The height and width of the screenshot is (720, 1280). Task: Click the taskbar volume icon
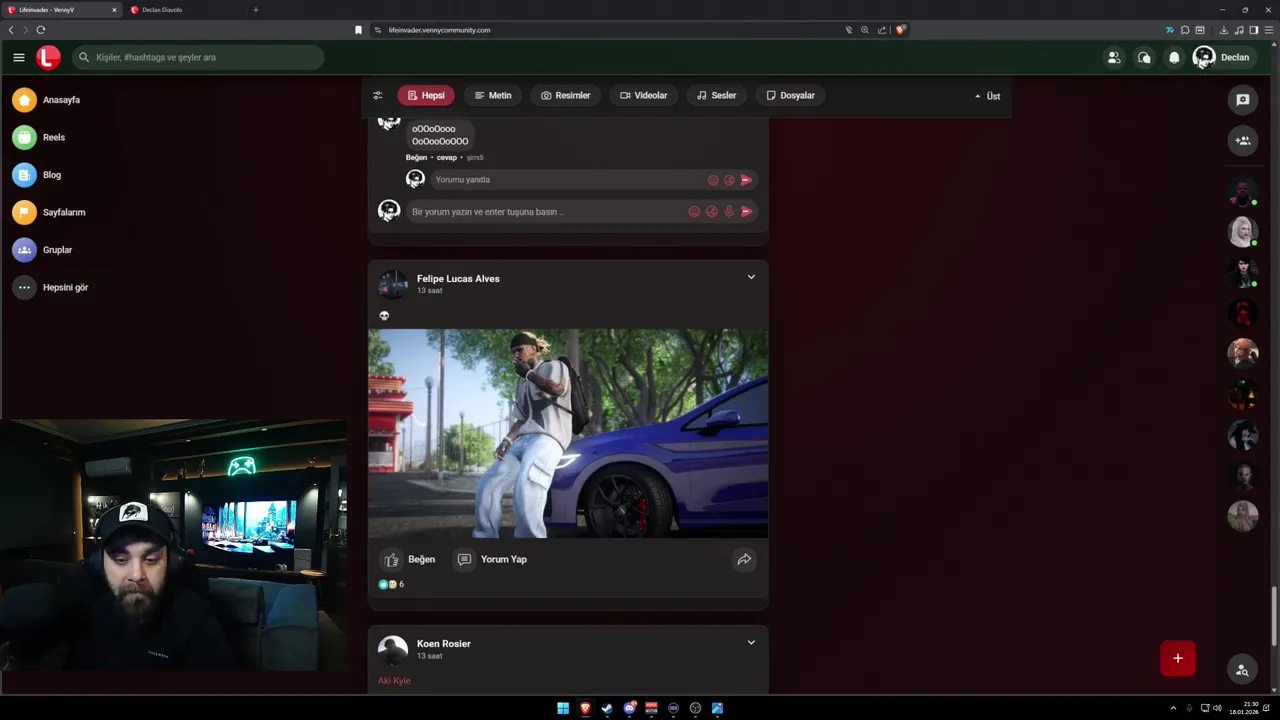(1217, 708)
